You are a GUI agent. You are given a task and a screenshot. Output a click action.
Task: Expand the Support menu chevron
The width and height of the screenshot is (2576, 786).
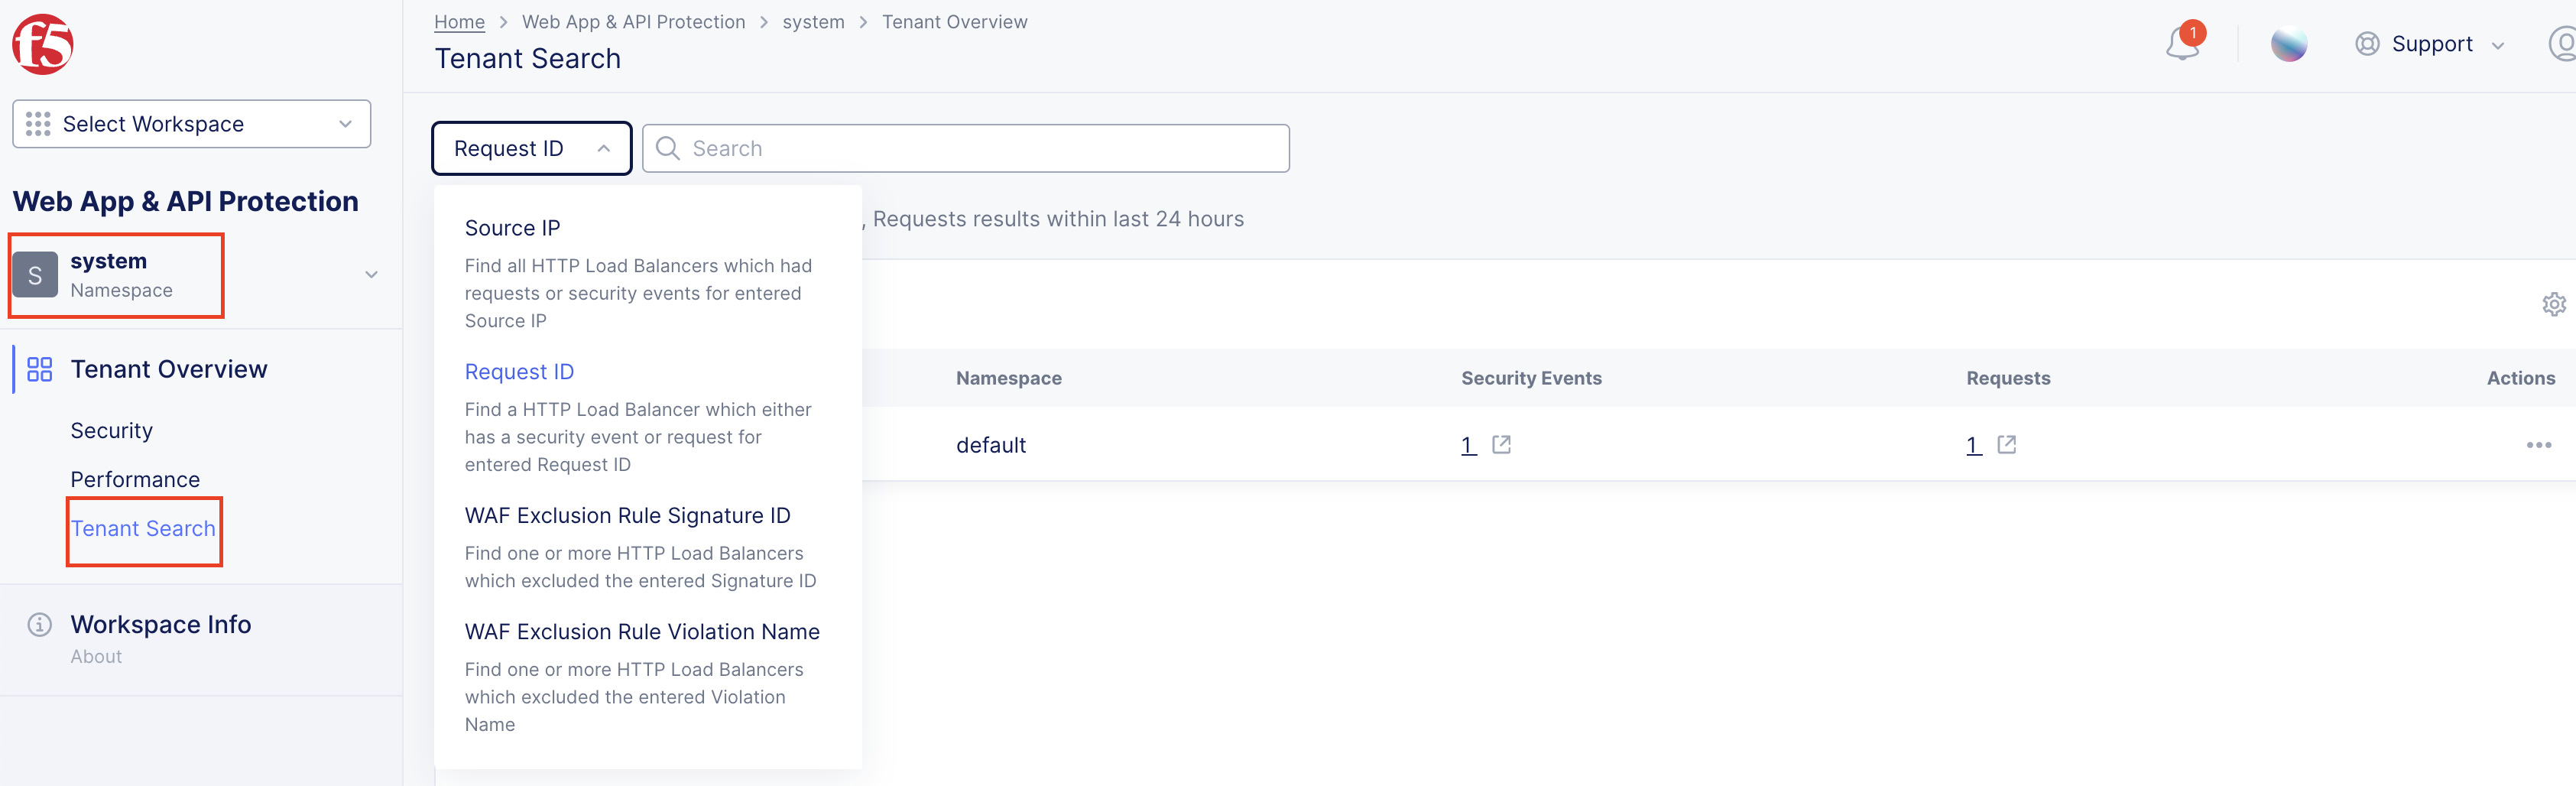point(2498,45)
